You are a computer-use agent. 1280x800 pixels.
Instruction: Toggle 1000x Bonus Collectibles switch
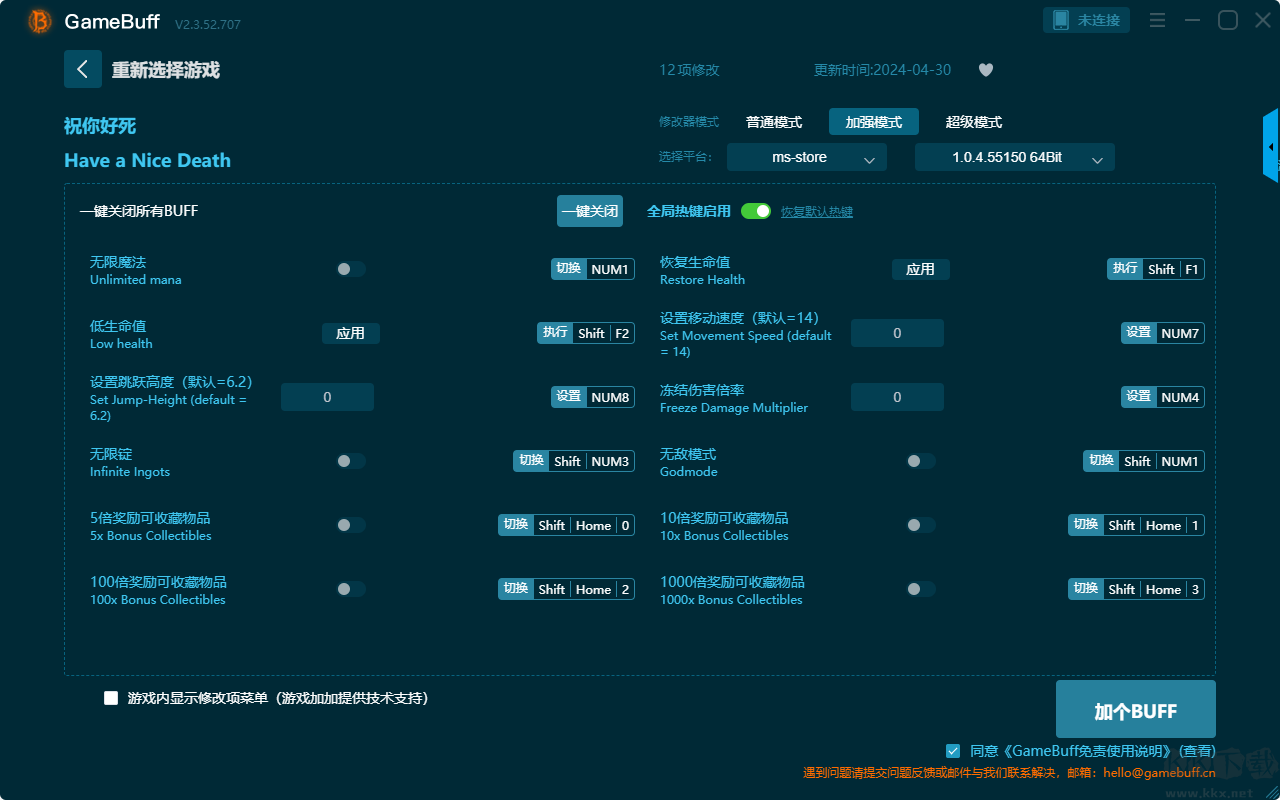[x=921, y=589]
